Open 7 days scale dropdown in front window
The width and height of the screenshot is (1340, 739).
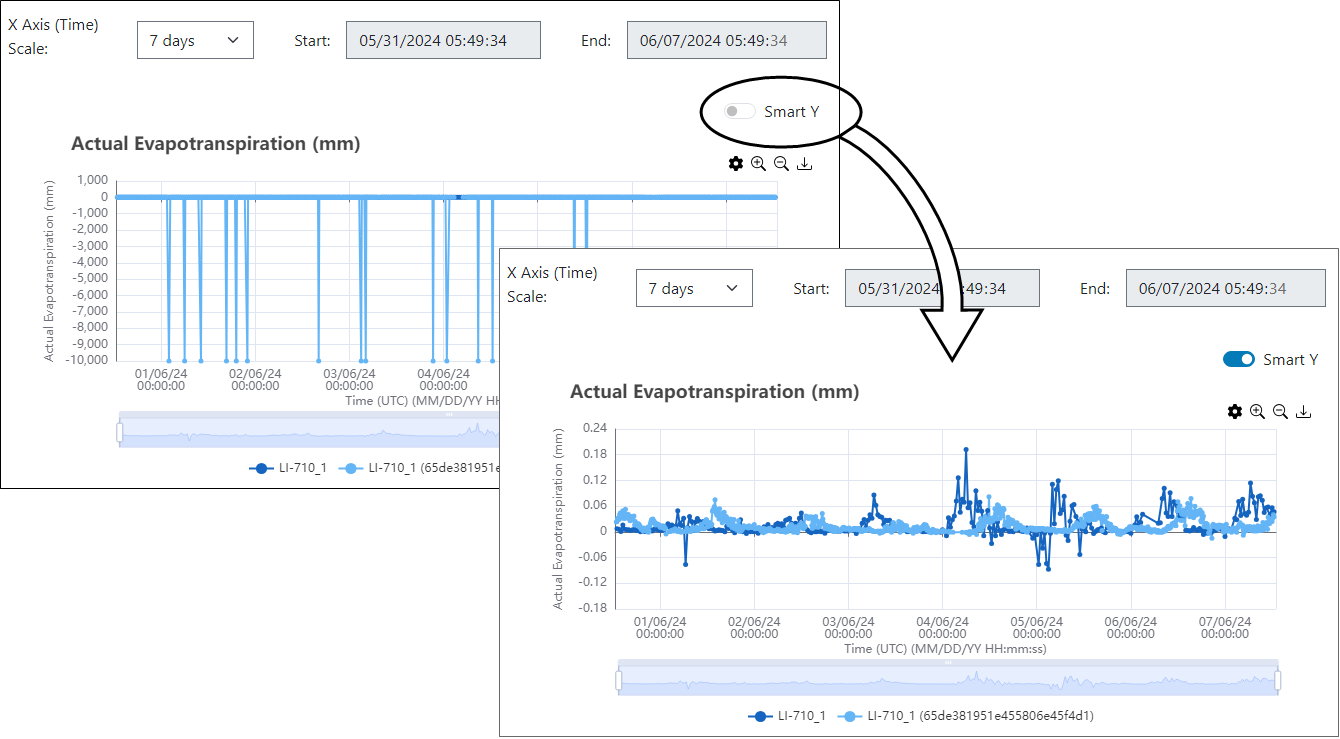(694, 288)
